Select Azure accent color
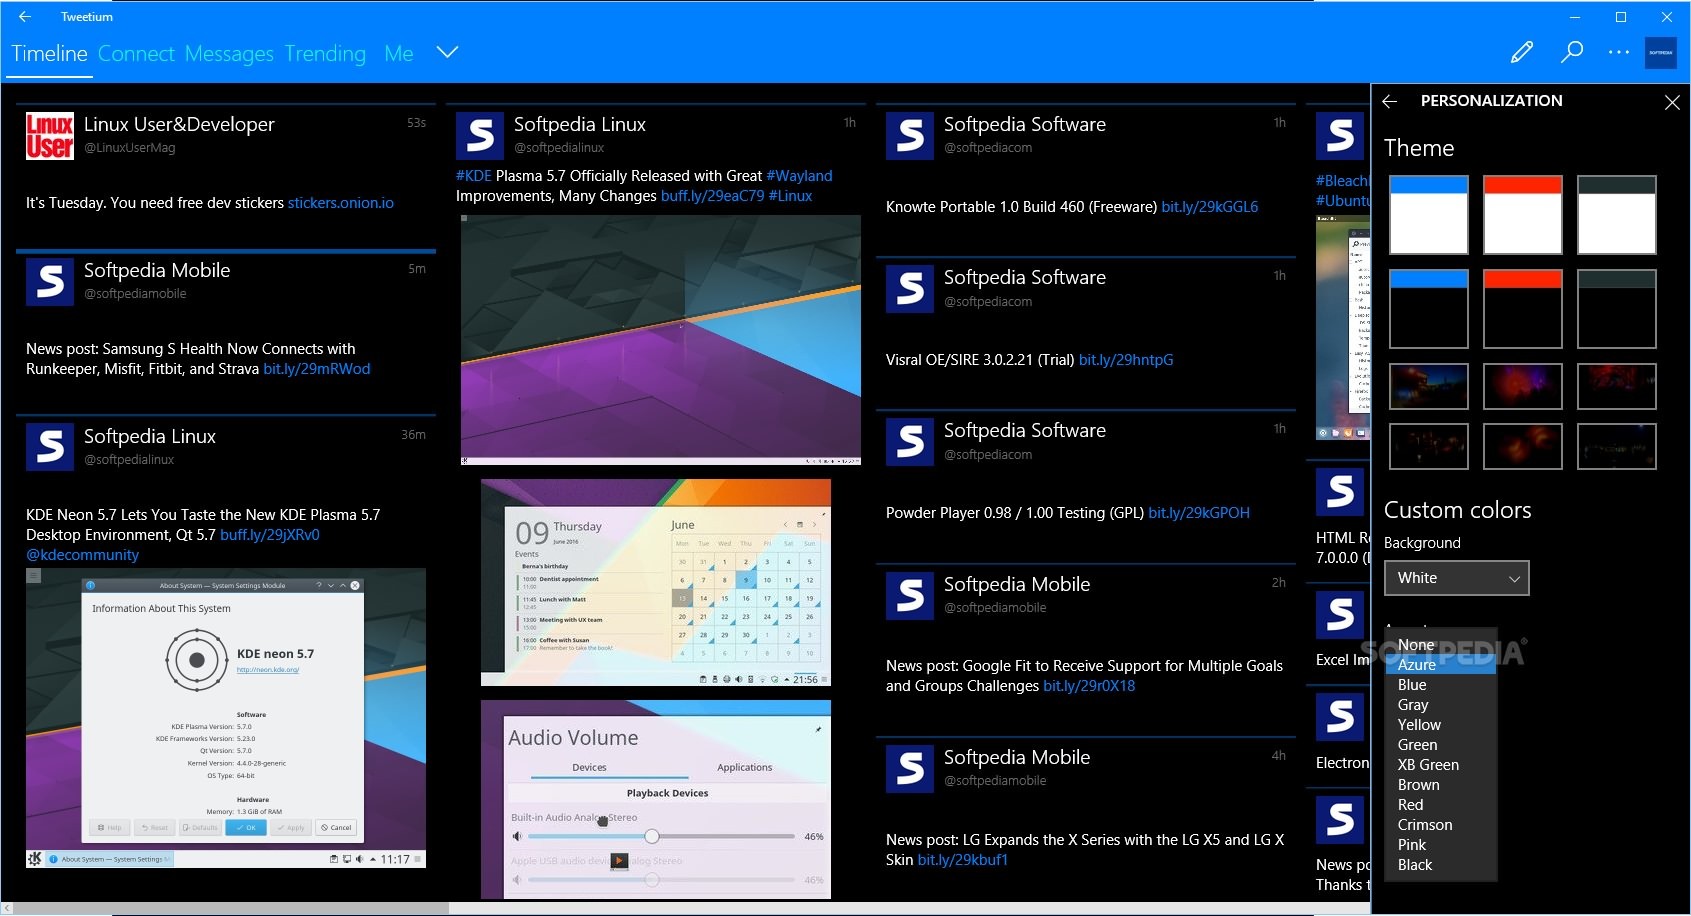 tap(1440, 665)
